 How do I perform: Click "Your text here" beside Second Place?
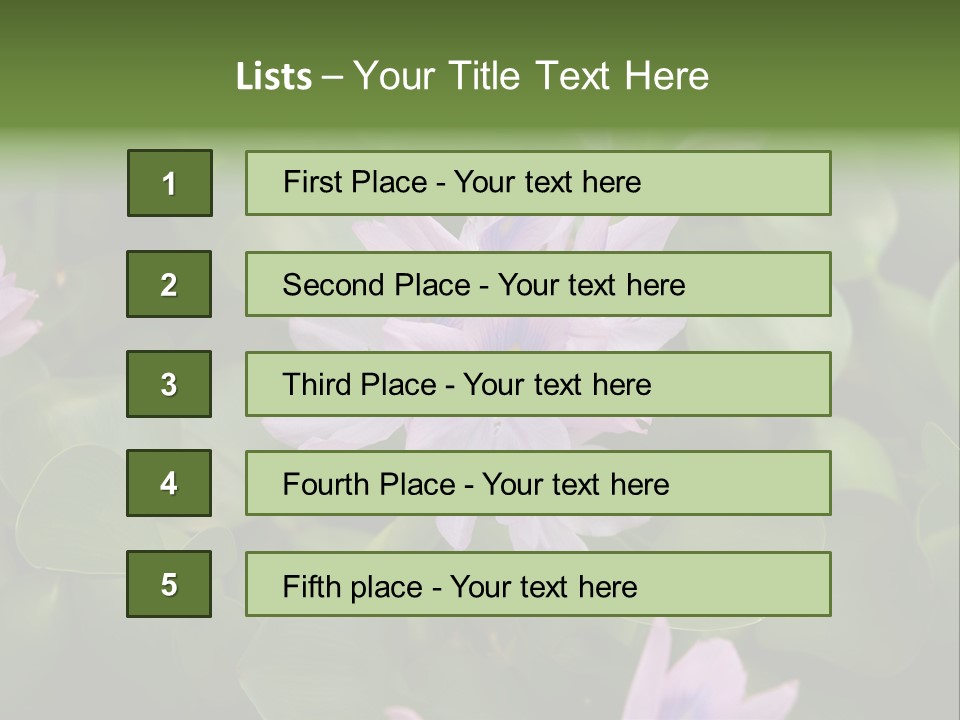point(591,285)
